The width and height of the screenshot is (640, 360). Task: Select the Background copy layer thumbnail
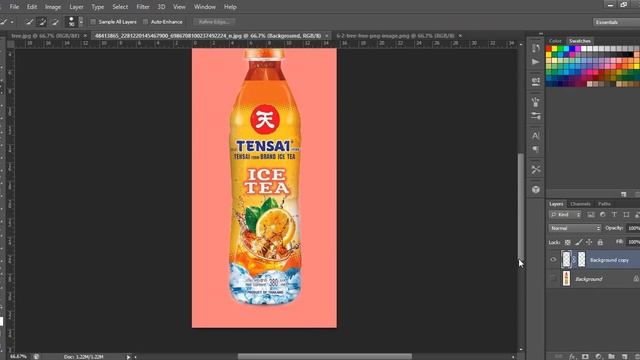click(x=566, y=260)
